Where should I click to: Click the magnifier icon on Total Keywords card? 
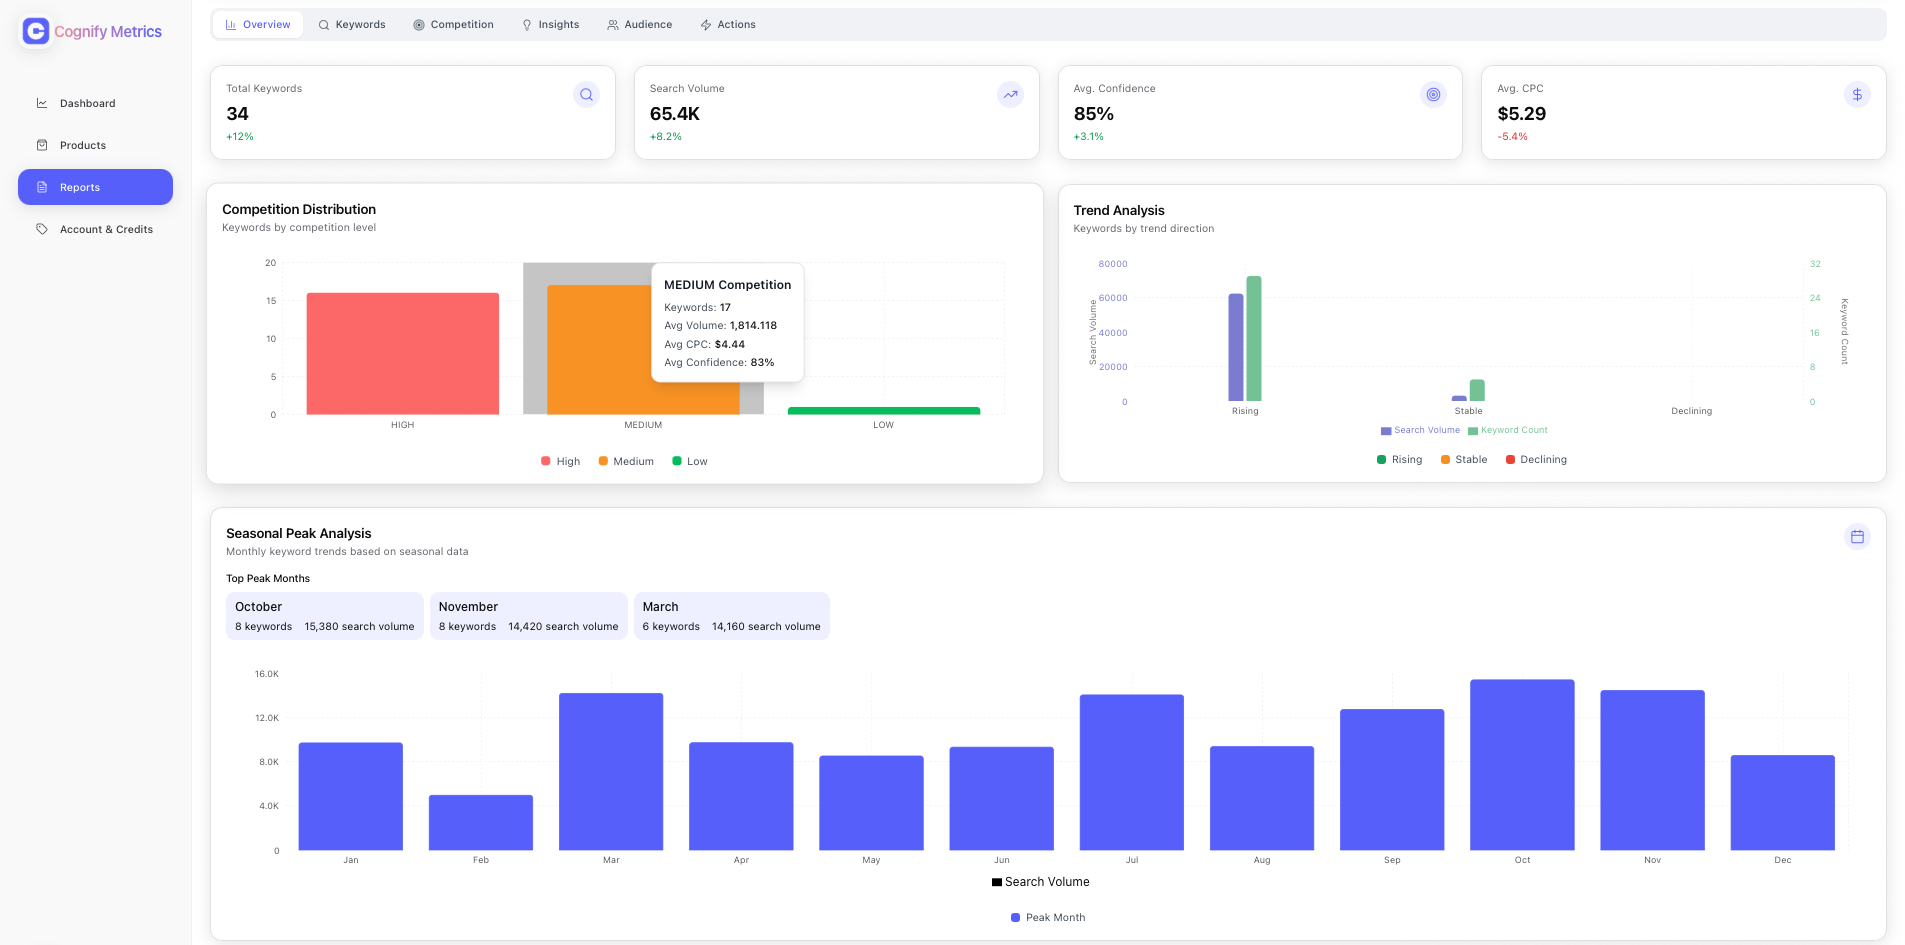pos(586,94)
